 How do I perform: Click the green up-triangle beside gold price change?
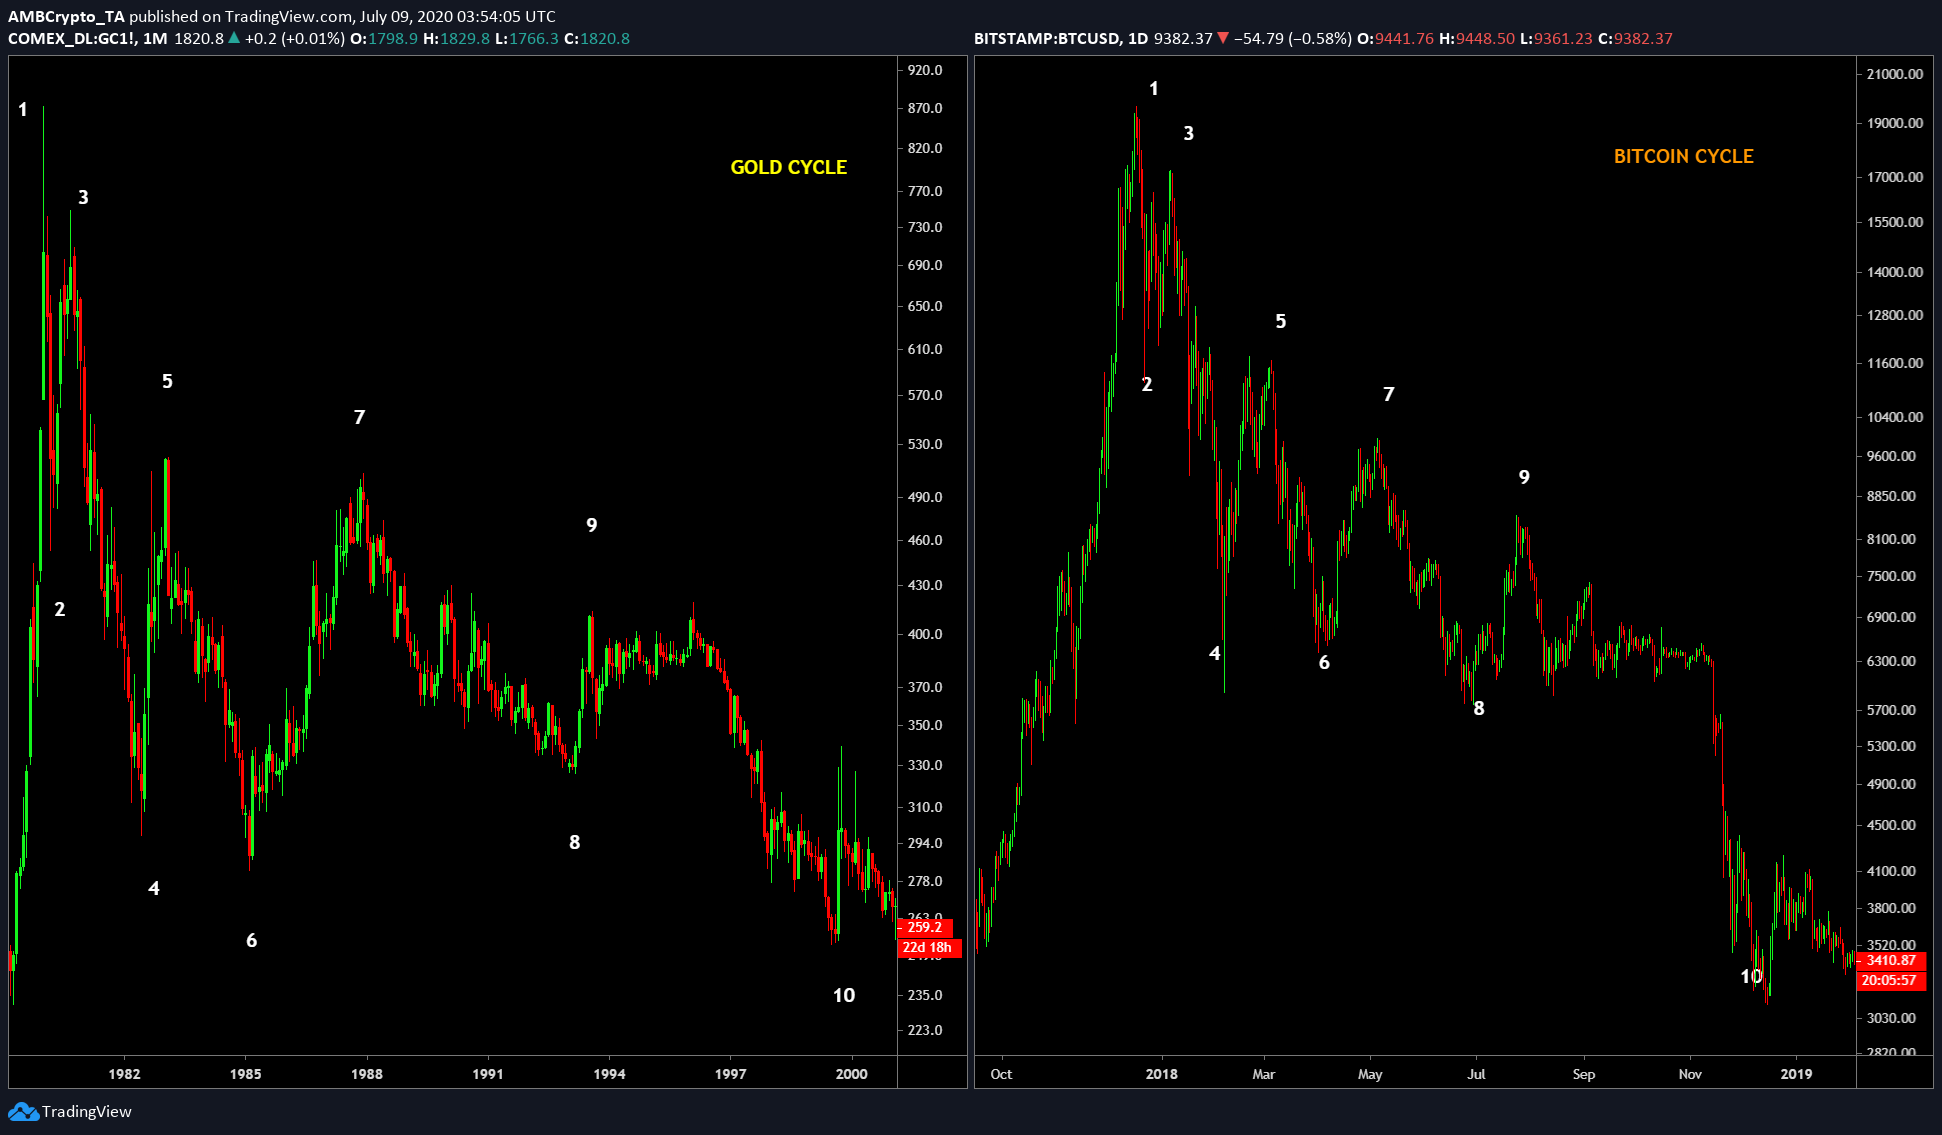[234, 38]
